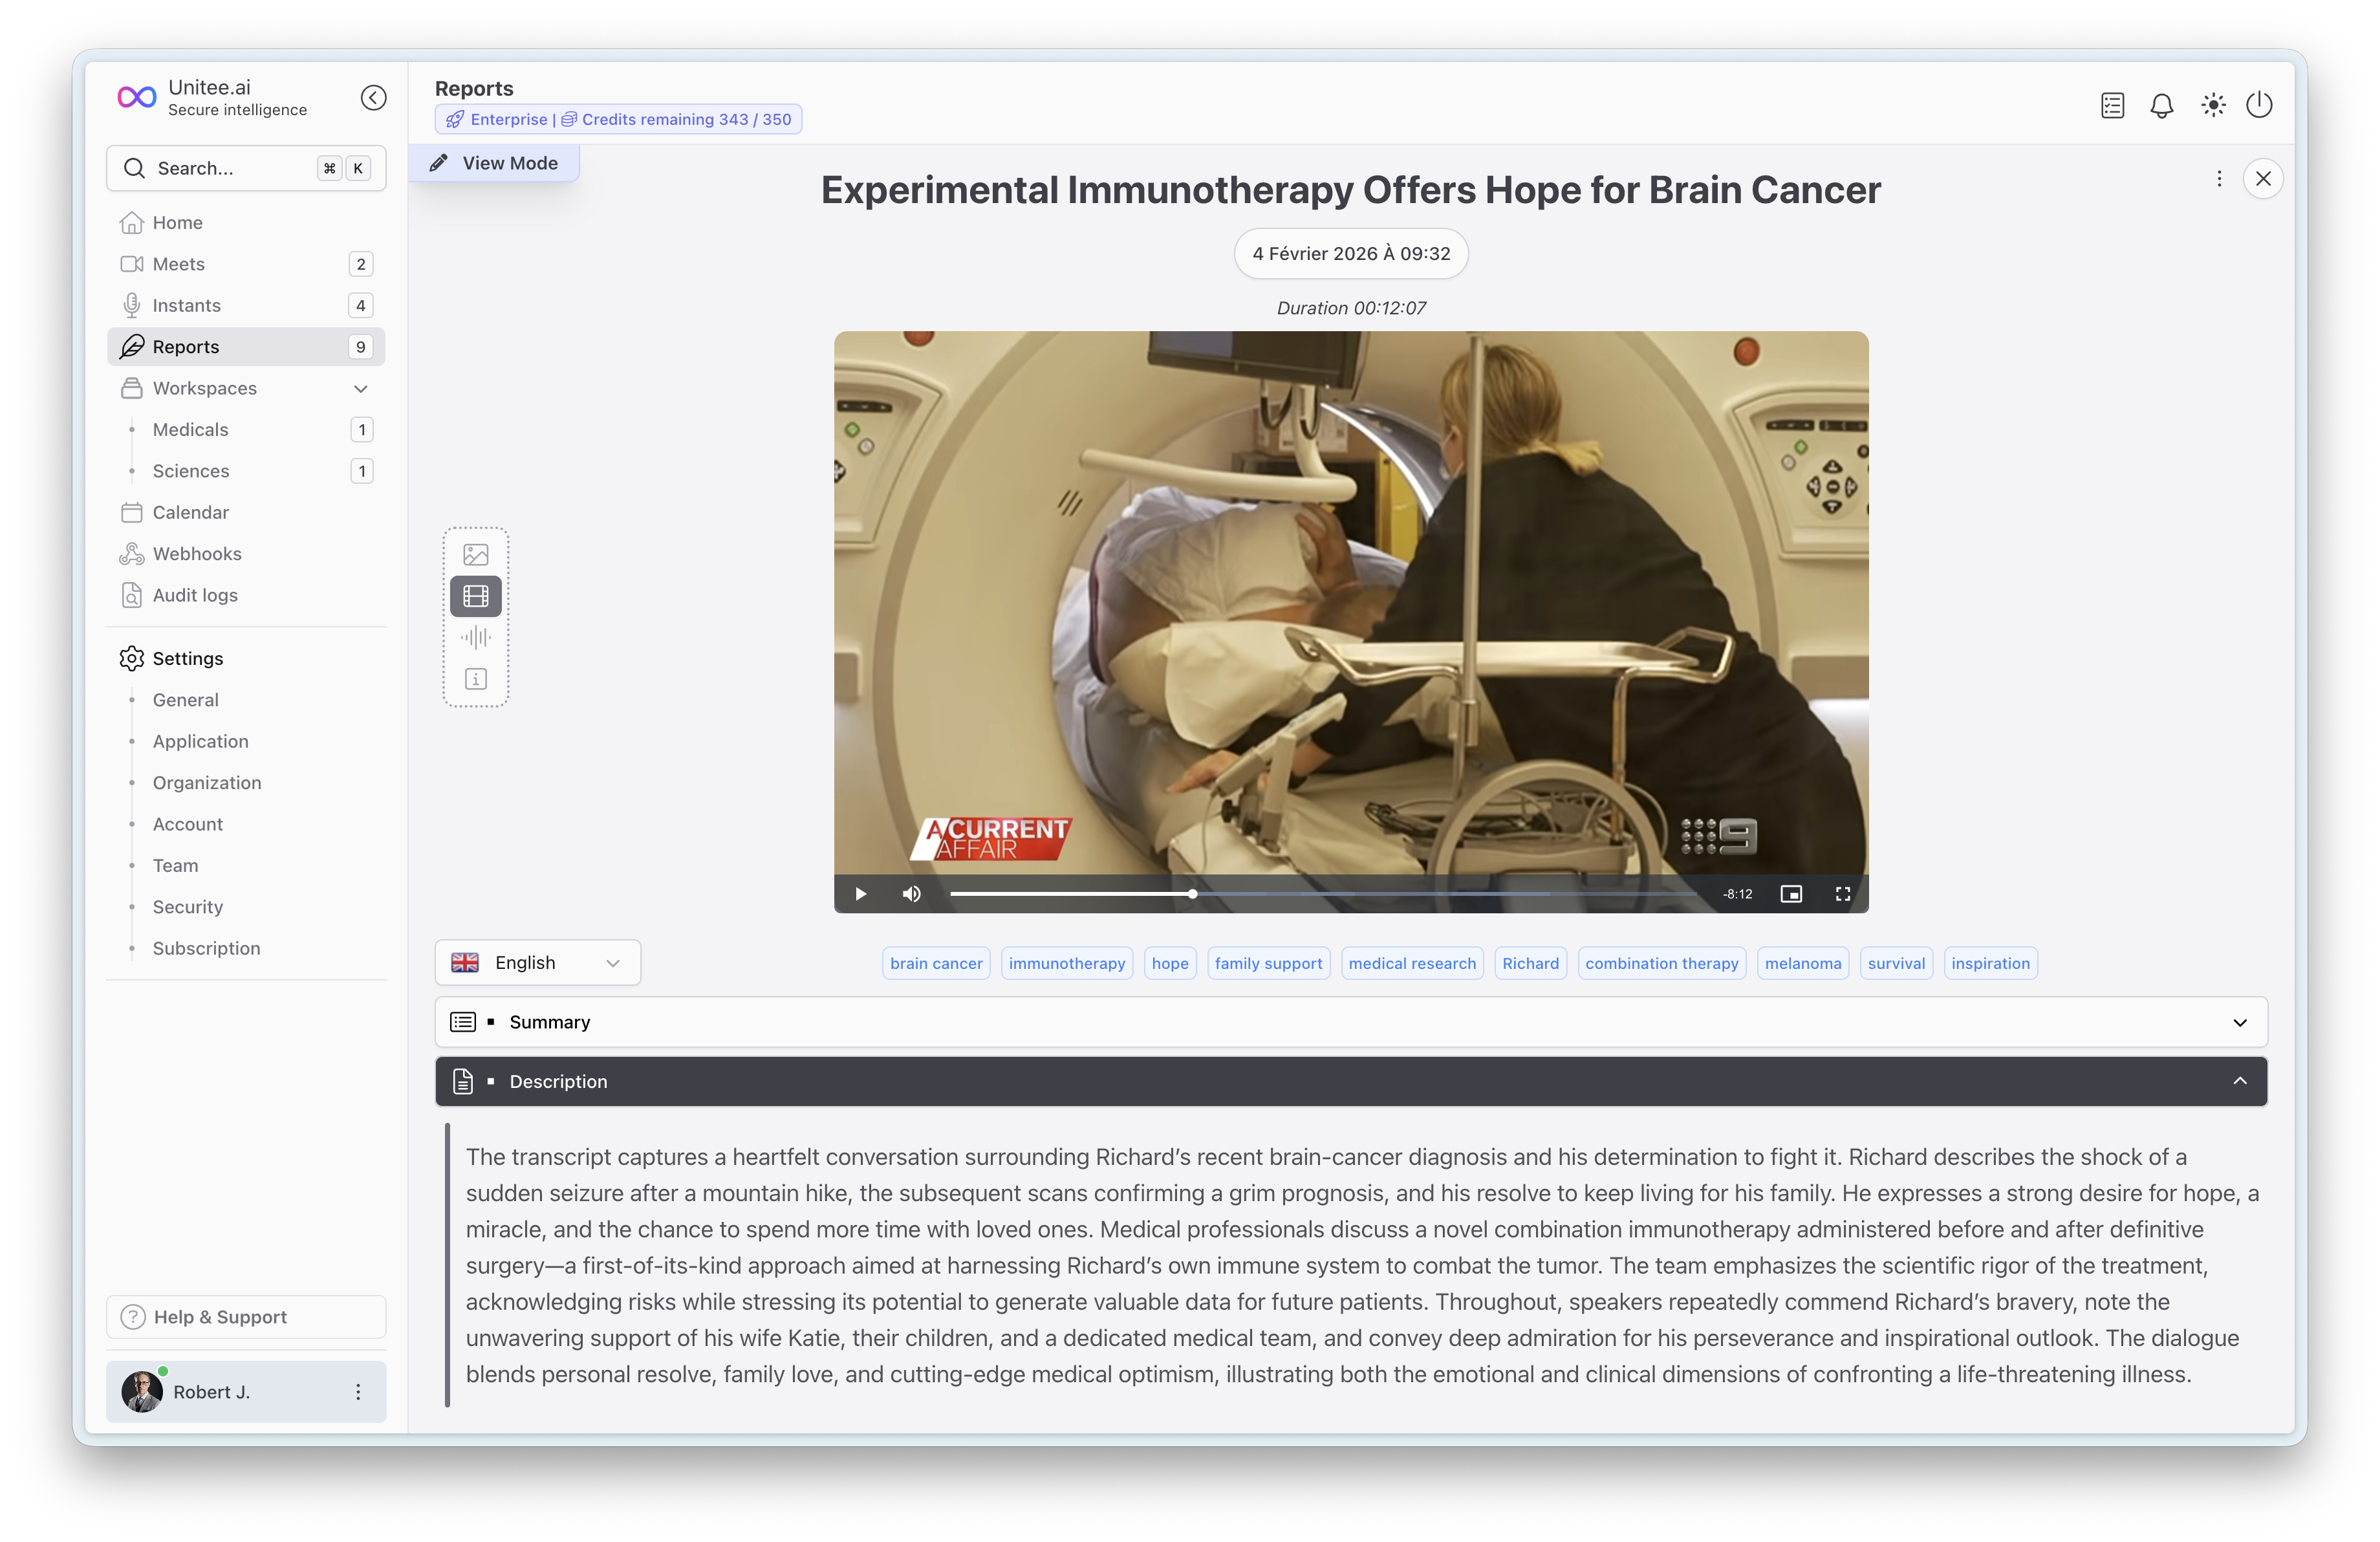Open General settings
2380x1542 pixels.
pos(186,700)
